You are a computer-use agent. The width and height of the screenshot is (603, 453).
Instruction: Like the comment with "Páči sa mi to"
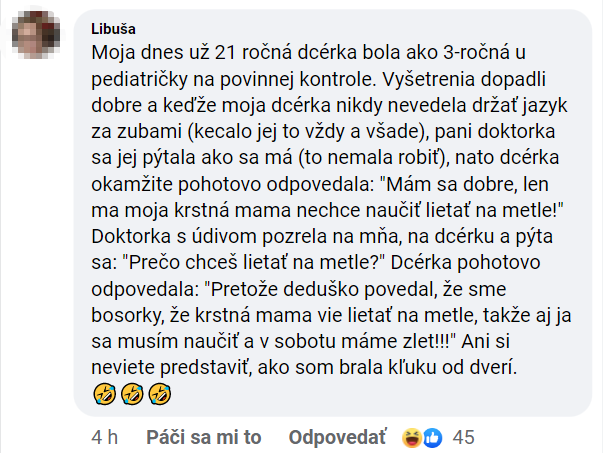[x=204, y=437]
